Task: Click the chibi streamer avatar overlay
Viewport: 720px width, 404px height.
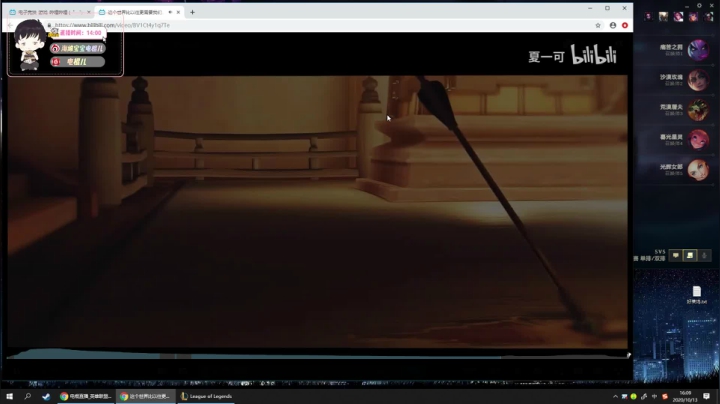Action: point(29,45)
